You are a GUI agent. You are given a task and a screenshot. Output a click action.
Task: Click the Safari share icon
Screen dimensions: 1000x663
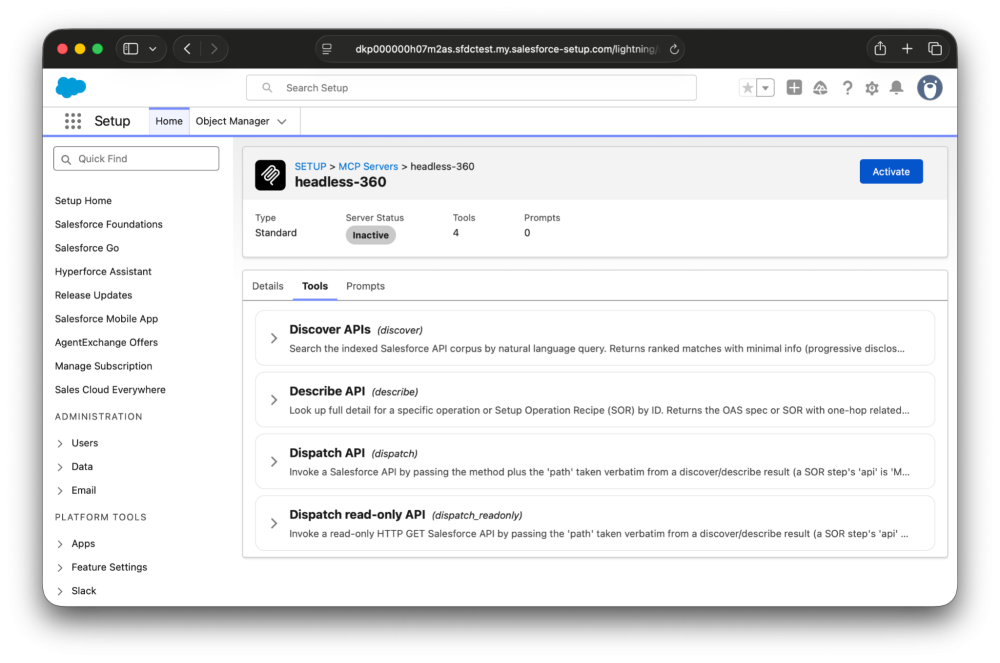pyautogui.click(x=880, y=48)
